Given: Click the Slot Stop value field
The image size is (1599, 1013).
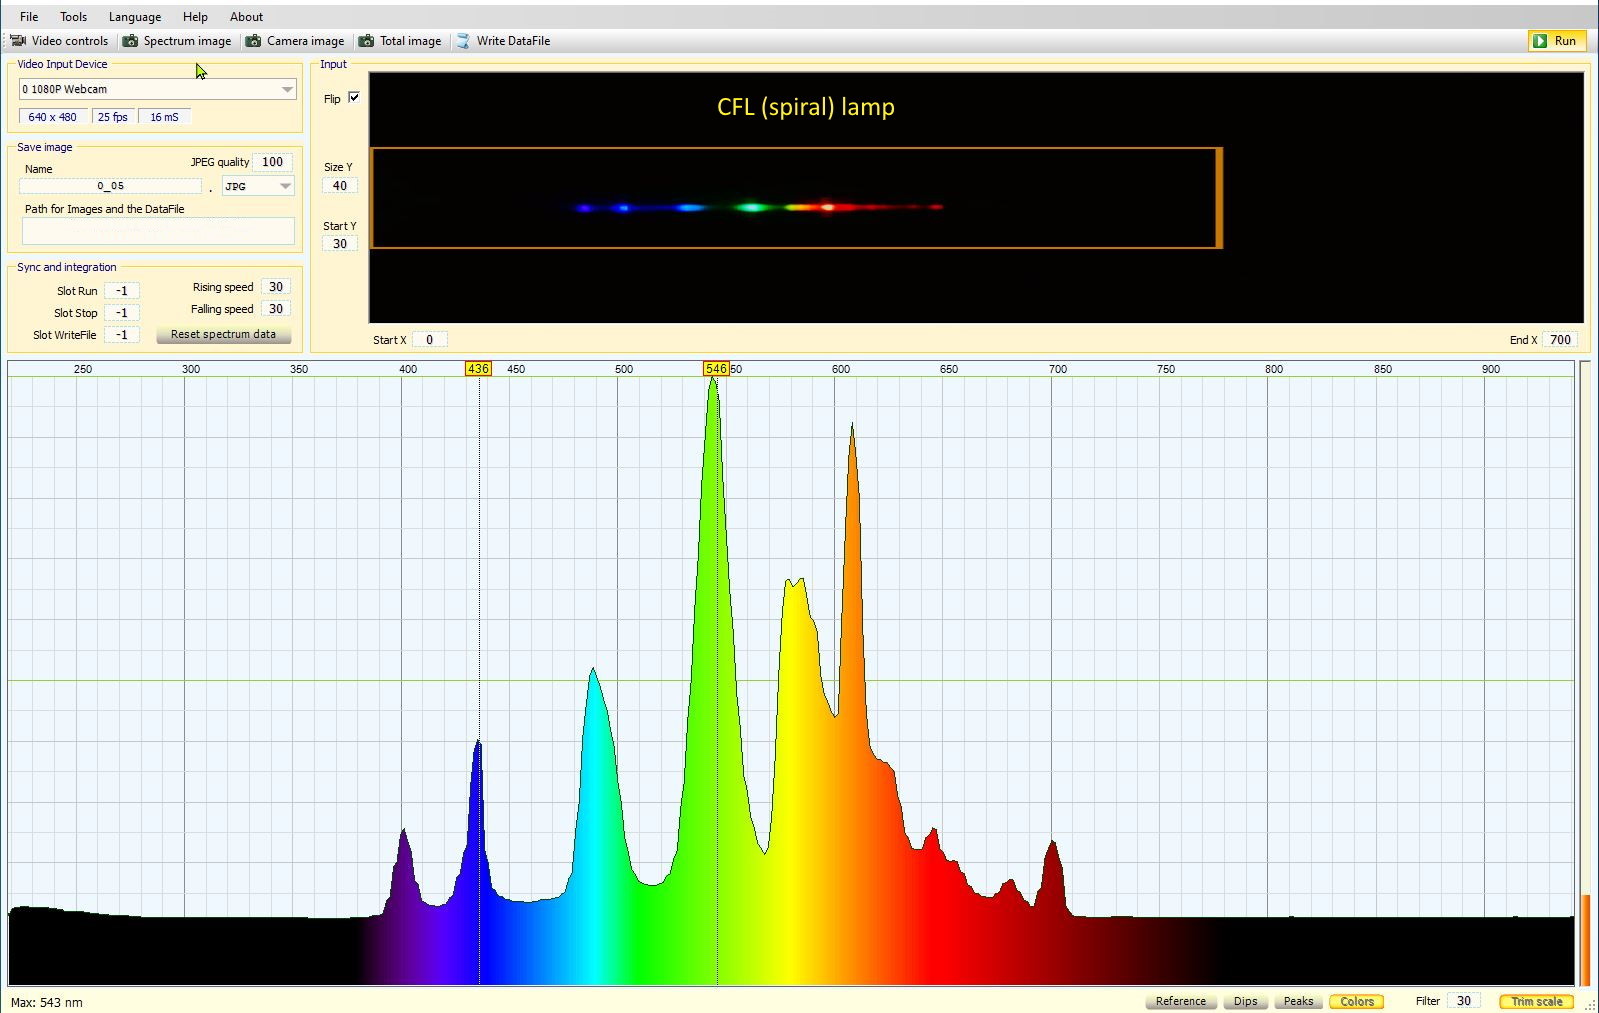Looking at the screenshot, I should click(121, 313).
